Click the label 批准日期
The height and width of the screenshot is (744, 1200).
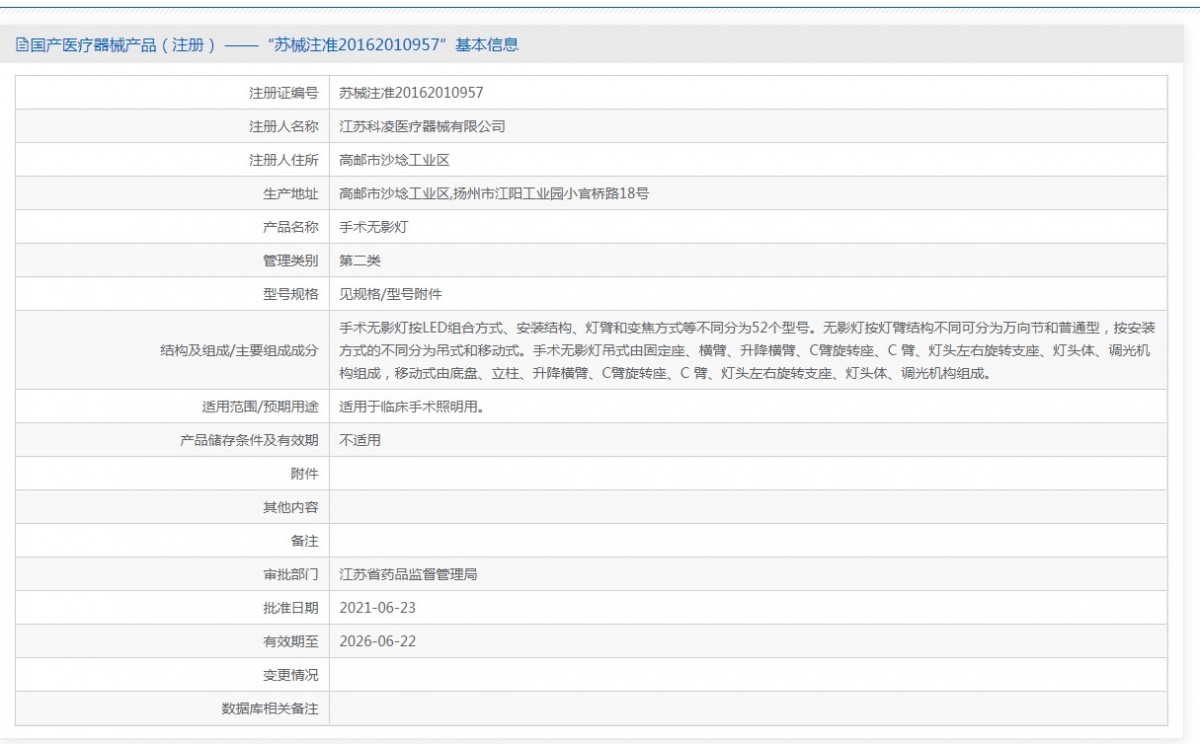pos(291,608)
